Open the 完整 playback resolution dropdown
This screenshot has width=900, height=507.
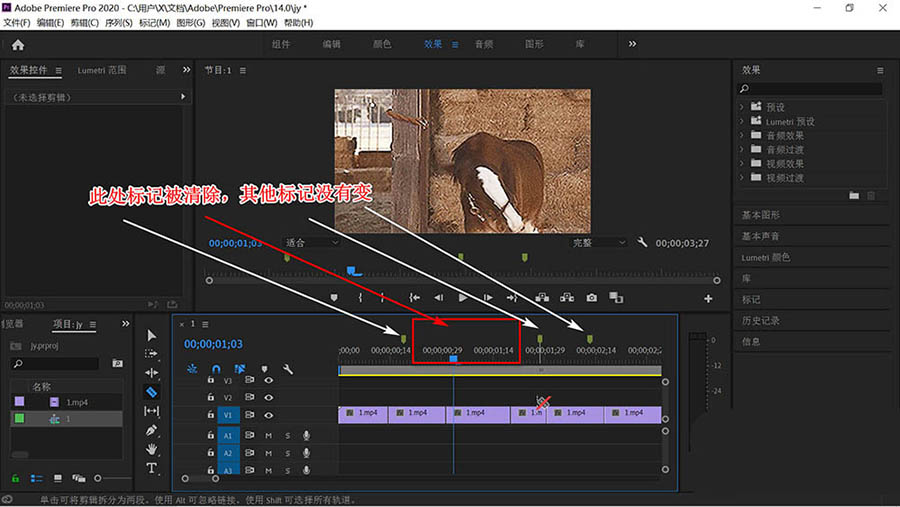coord(596,243)
